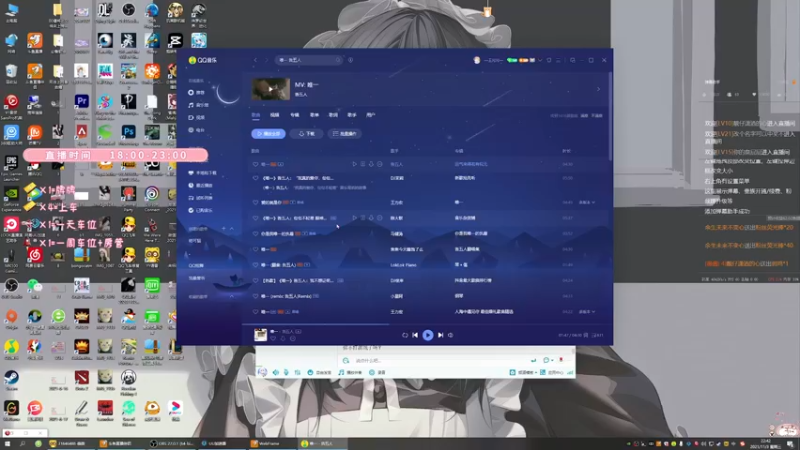This screenshot has height=450, width=800.
Task: Favorite the LoxLox Piano song with its heart
Action: coord(256,265)
